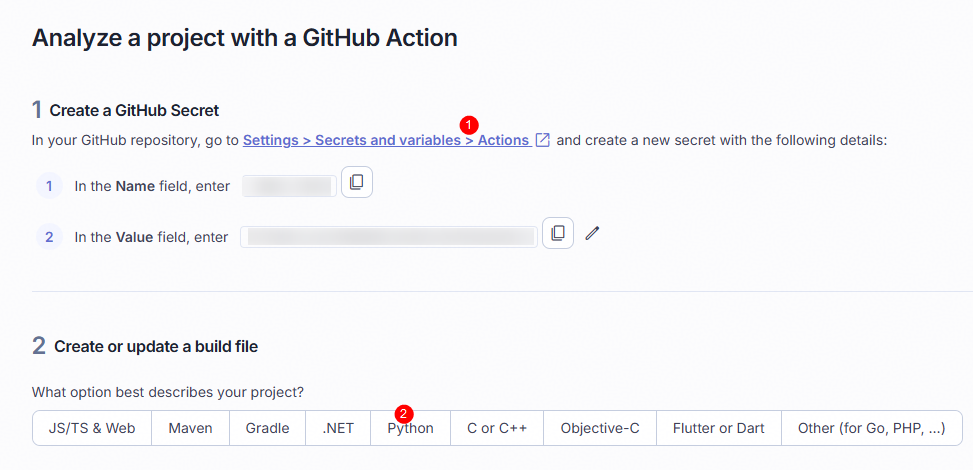Open the external link icon after Actions
The width and height of the screenshot is (973, 470).
coord(542,140)
